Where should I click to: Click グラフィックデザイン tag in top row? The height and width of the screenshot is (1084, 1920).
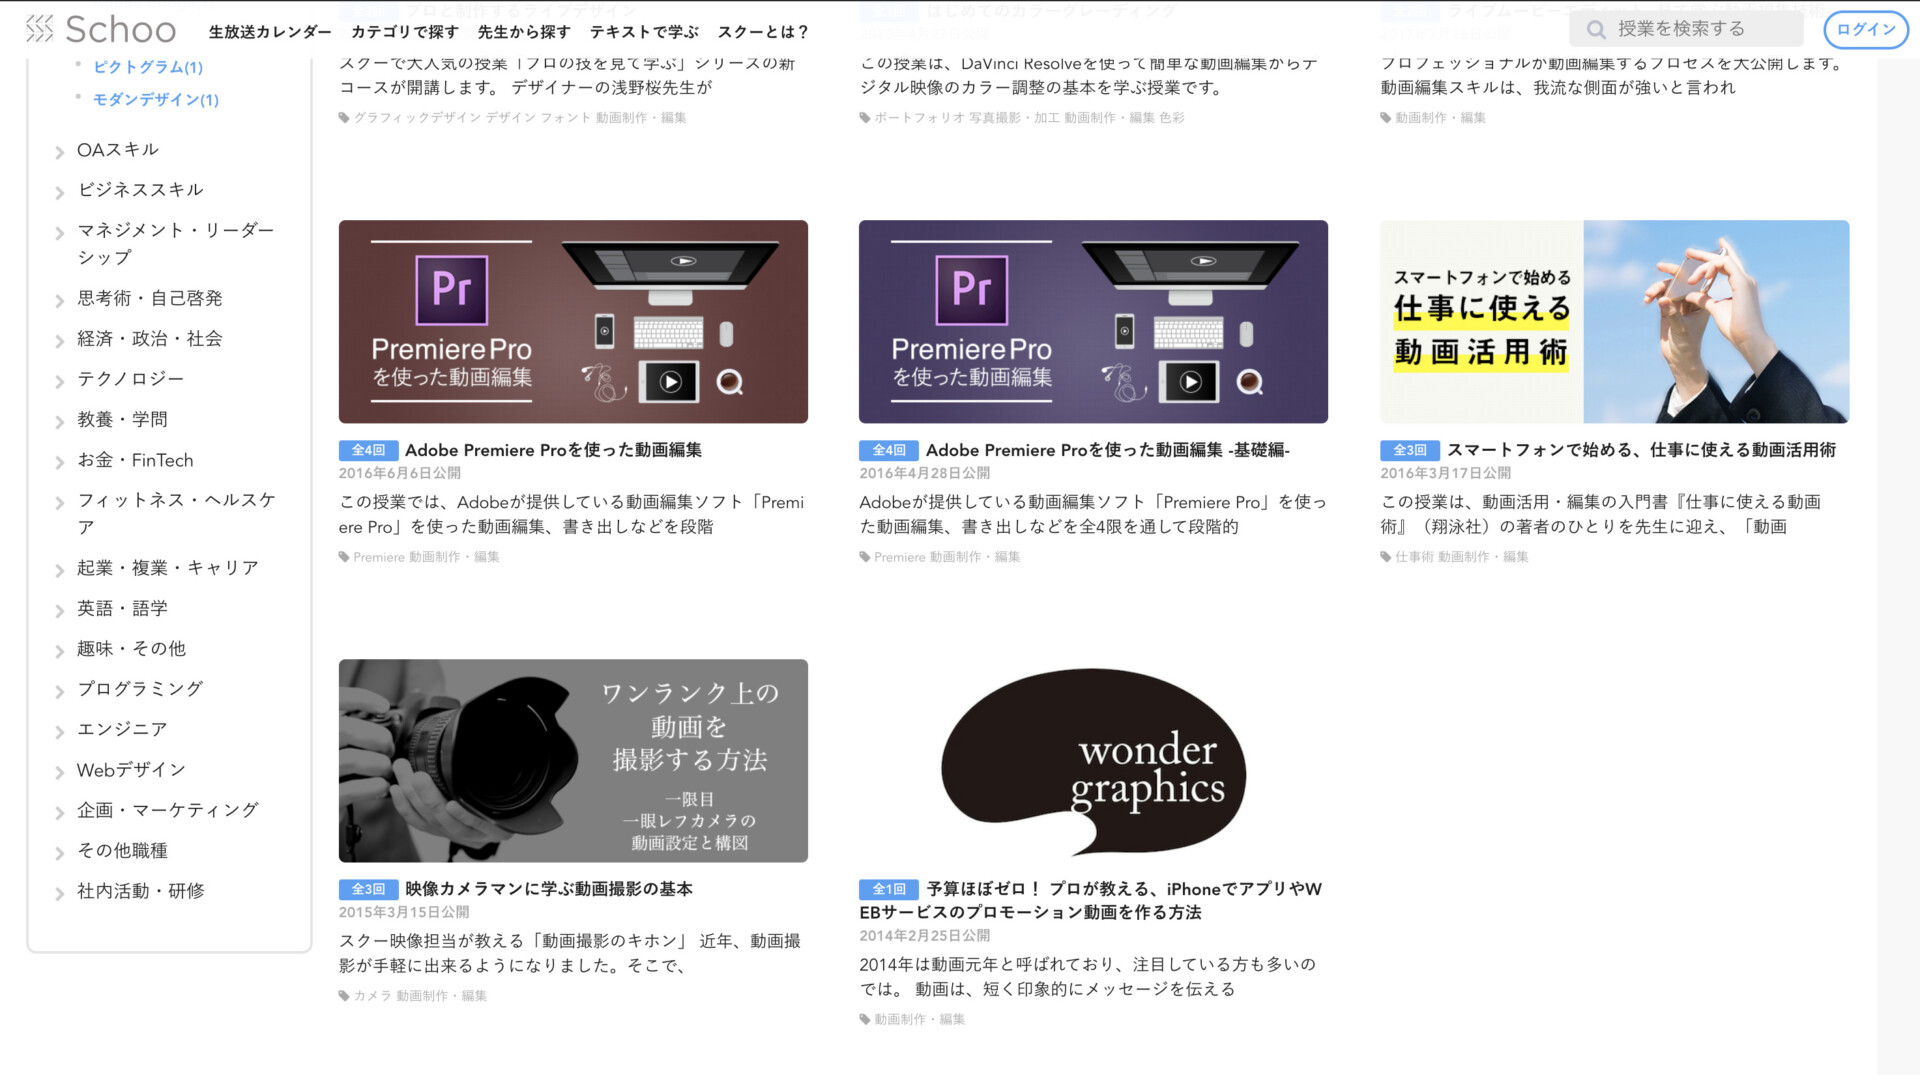tap(417, 119)
